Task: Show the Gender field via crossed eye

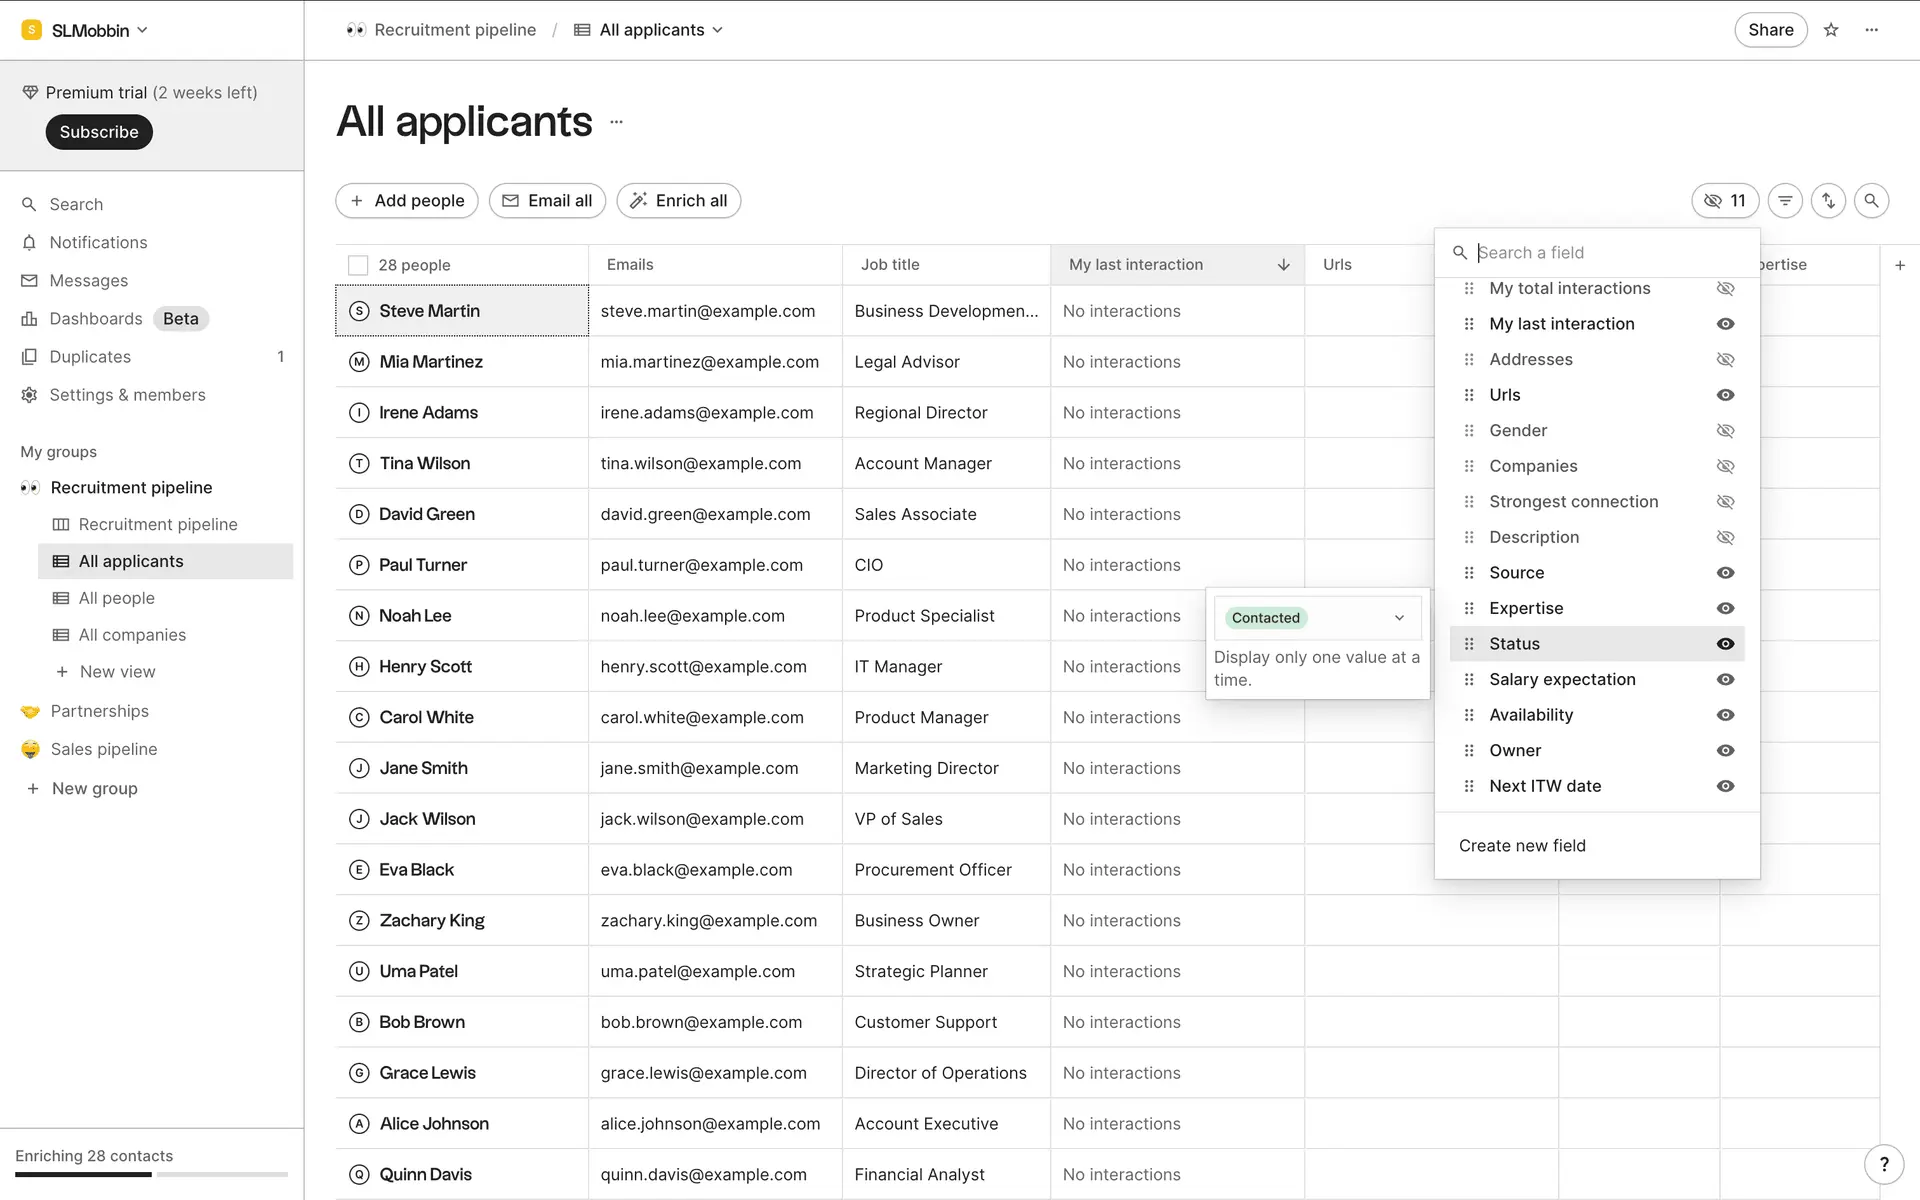Action: click(x=1725, y=431)
